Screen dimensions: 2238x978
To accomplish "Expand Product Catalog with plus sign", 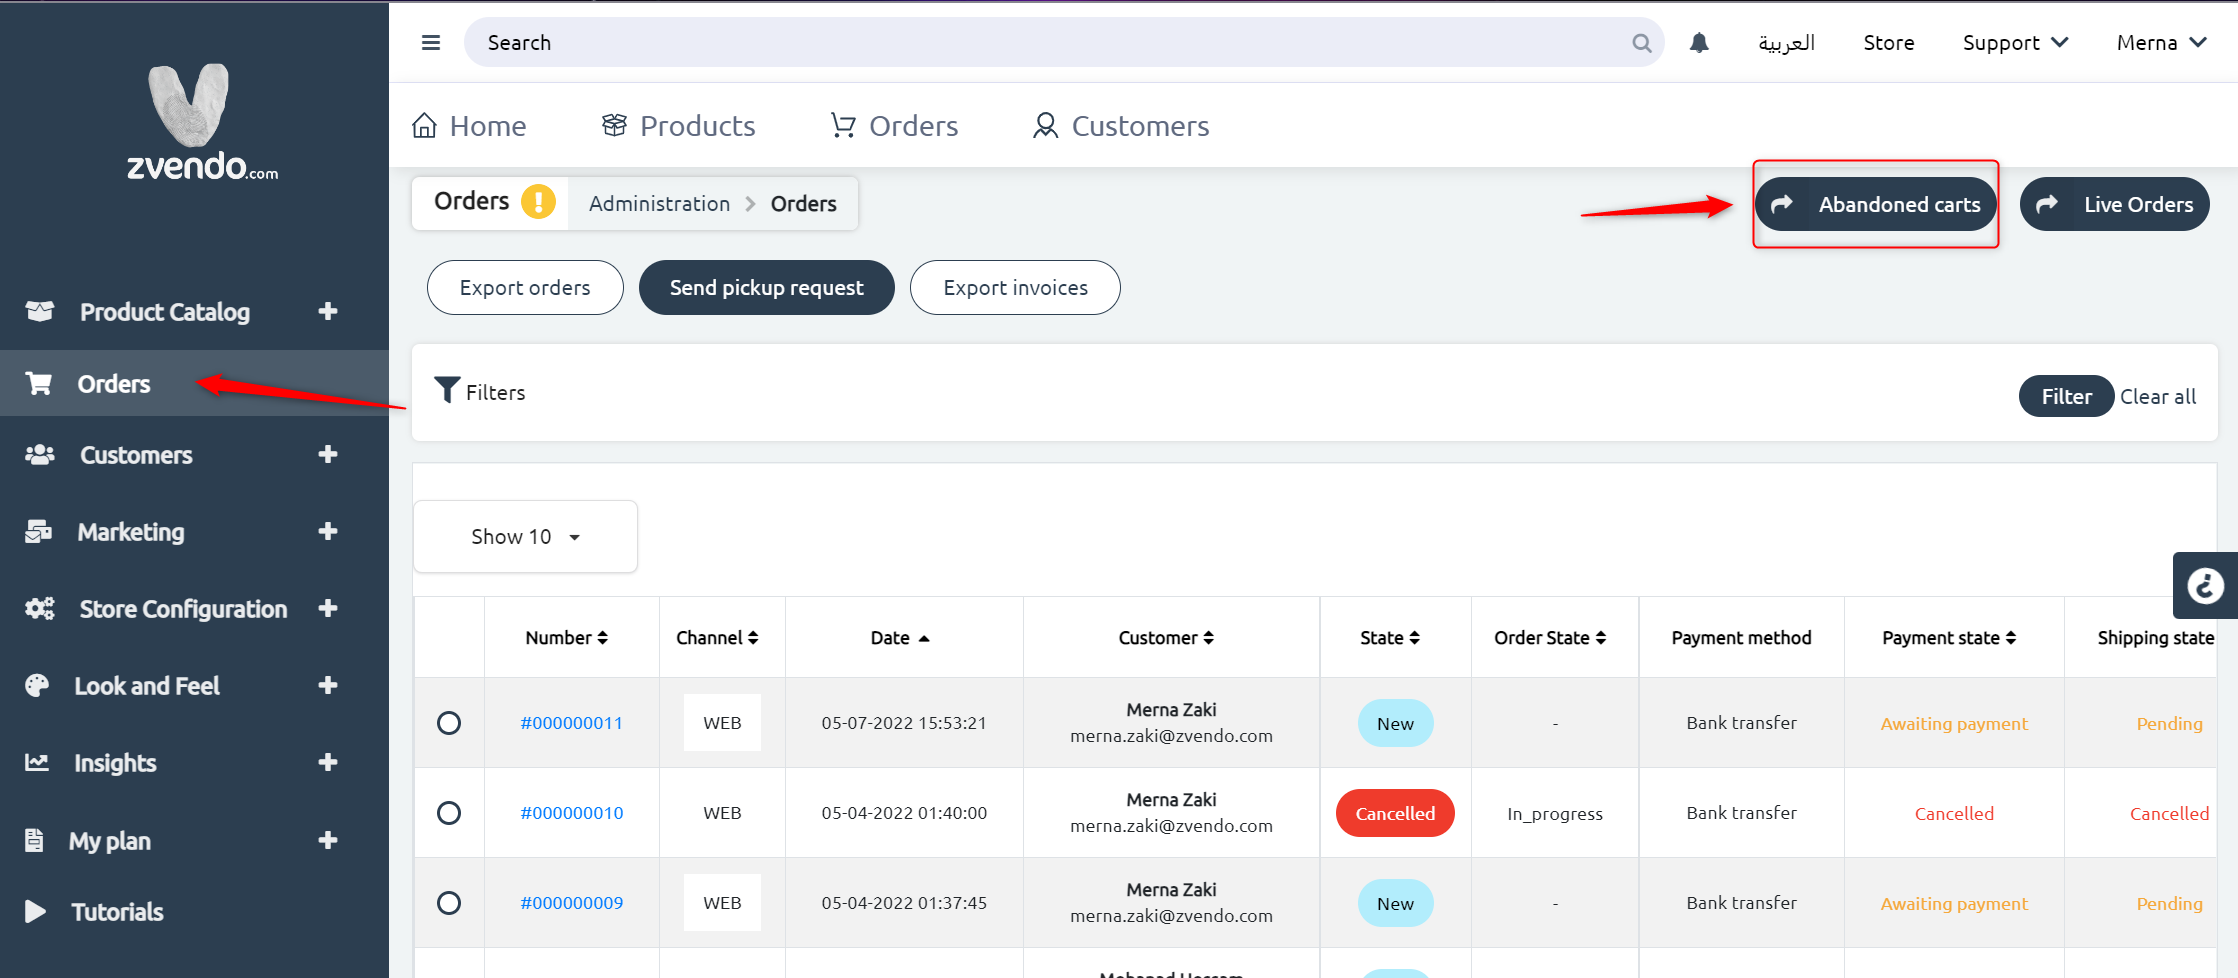I will click(x=328, y=311).
